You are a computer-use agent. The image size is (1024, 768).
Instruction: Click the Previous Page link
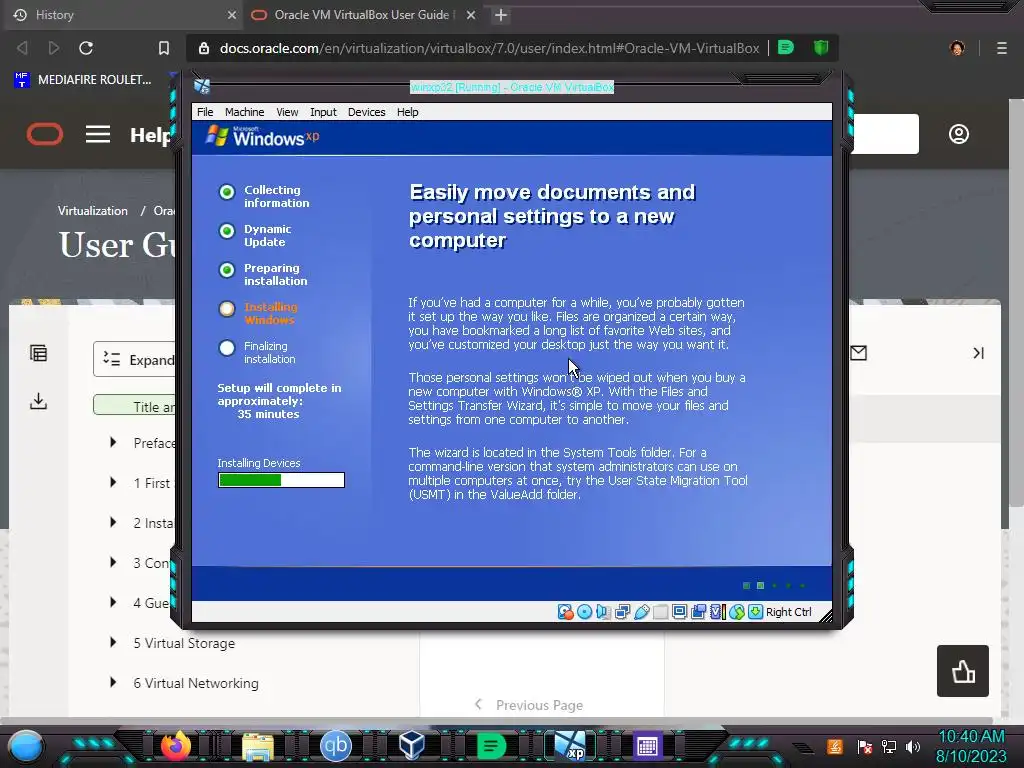529,705
